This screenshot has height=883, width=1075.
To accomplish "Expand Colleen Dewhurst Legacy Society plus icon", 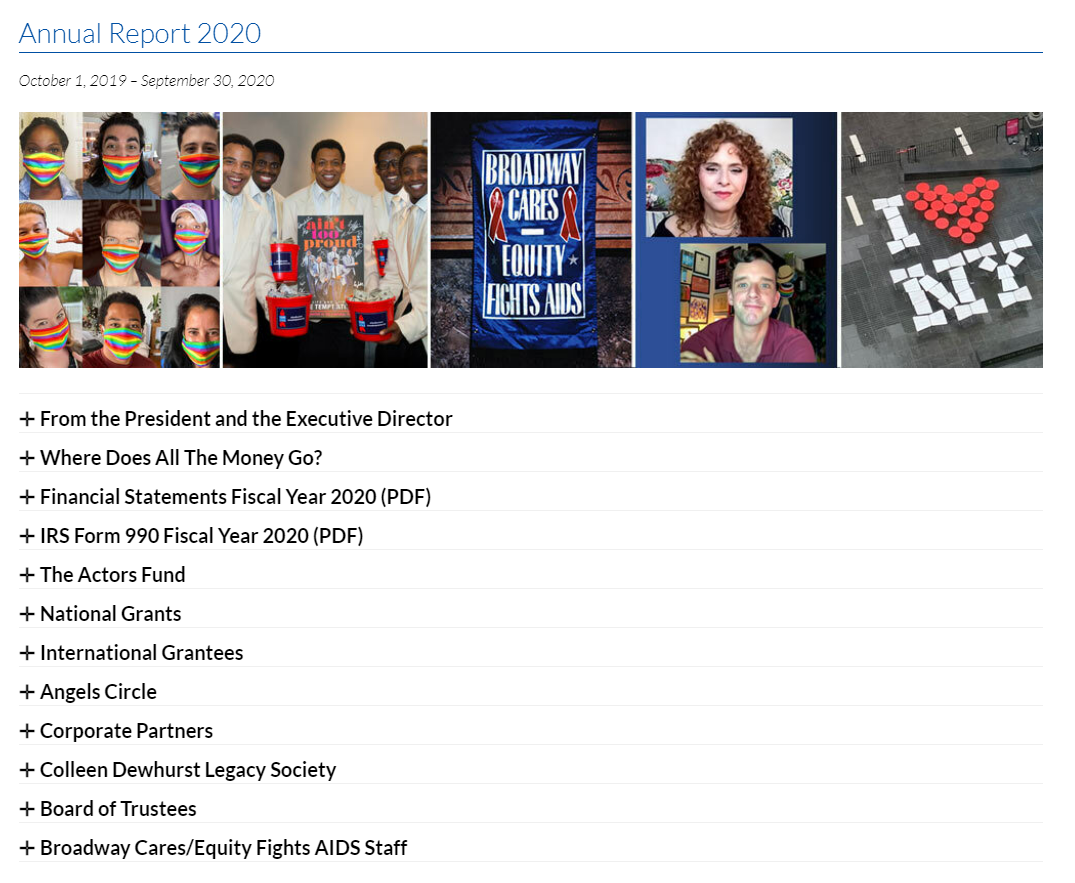I will (x=27, y=771).
